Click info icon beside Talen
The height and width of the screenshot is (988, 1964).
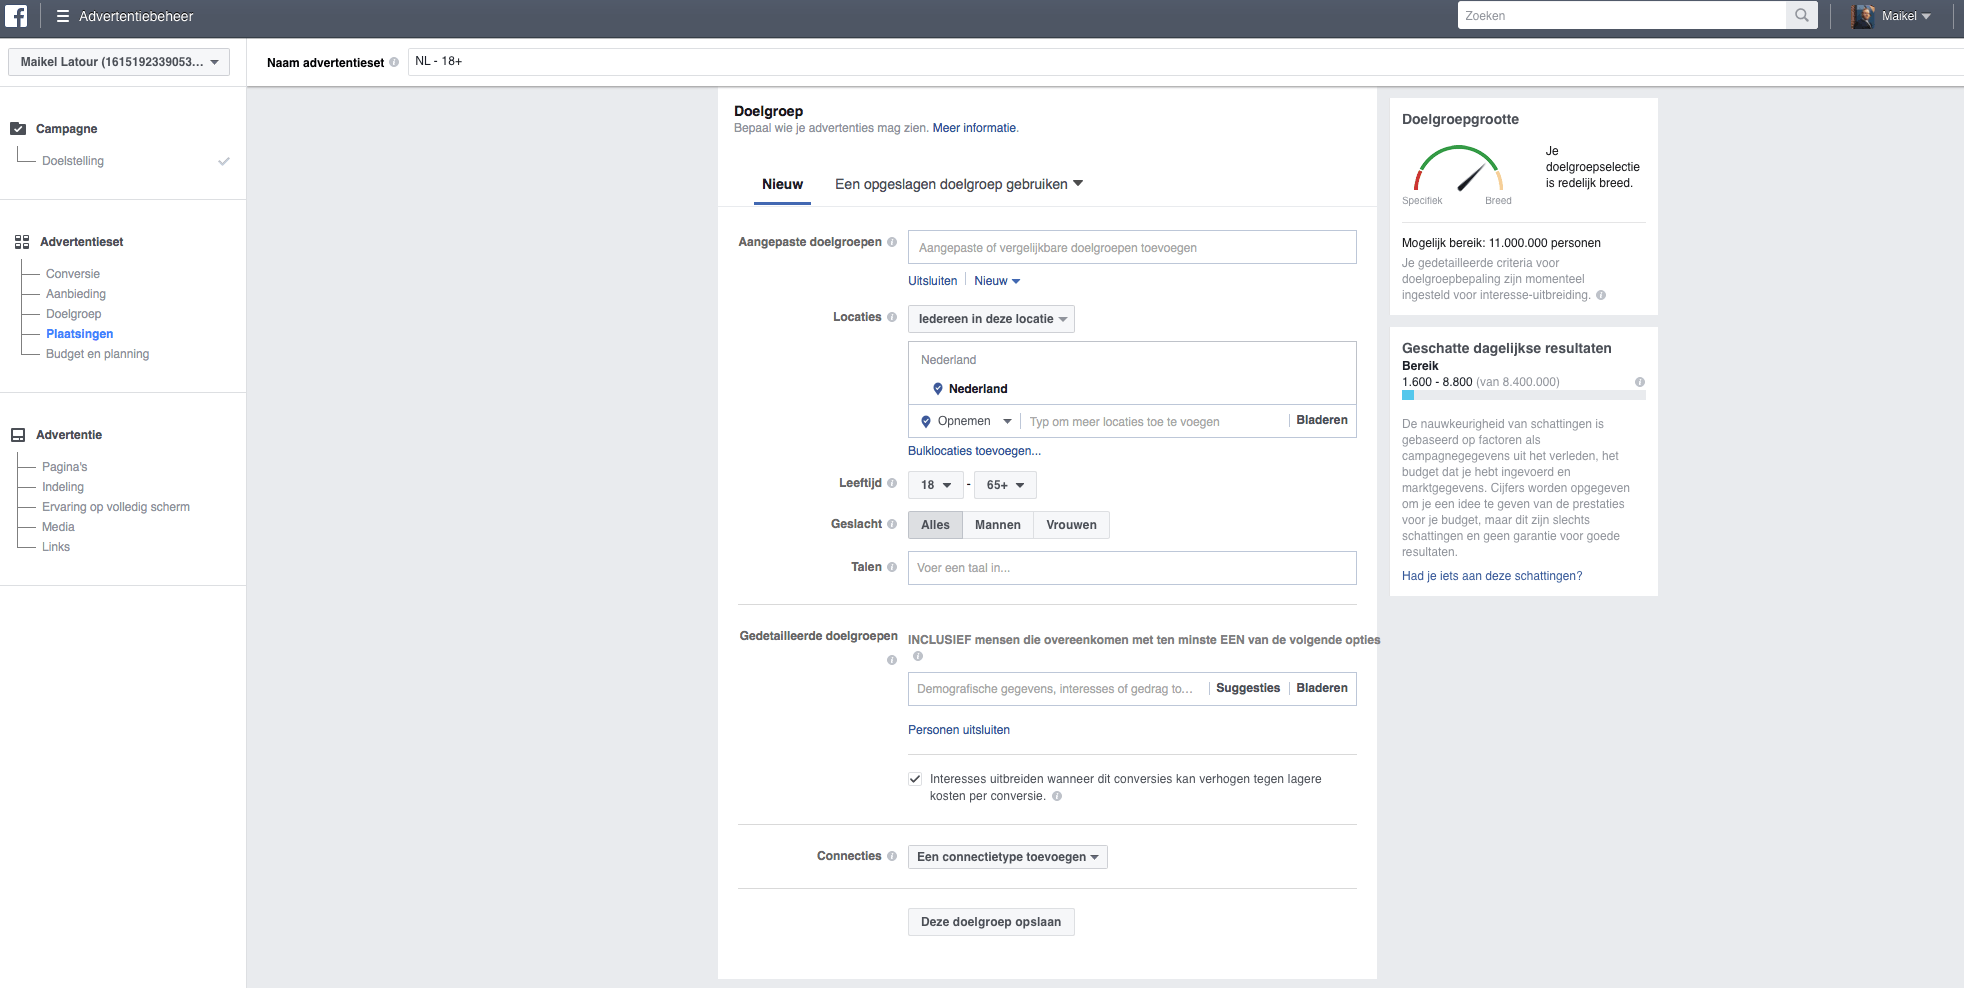tap(892, 567)
